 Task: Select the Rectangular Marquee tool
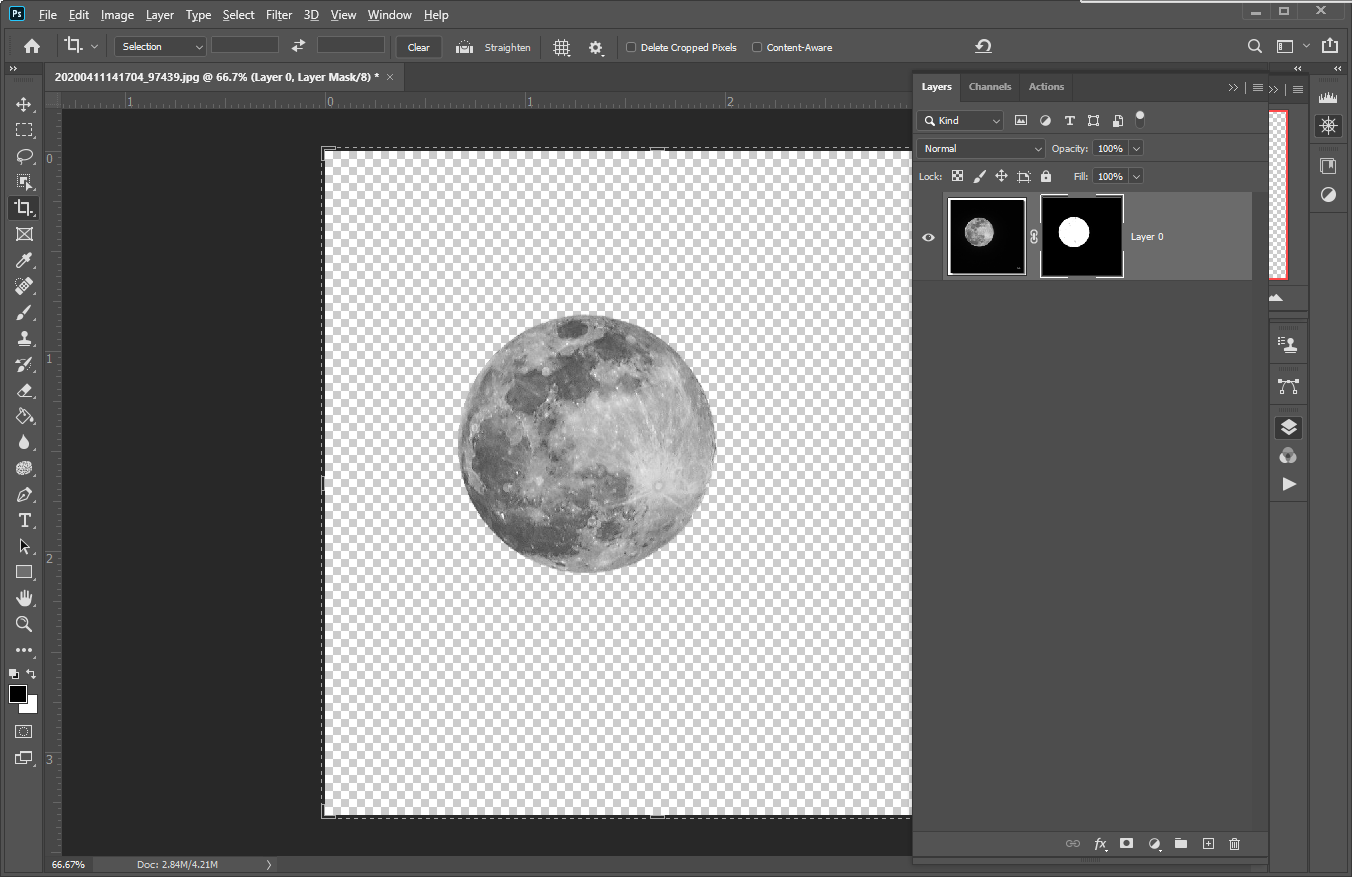24,130
